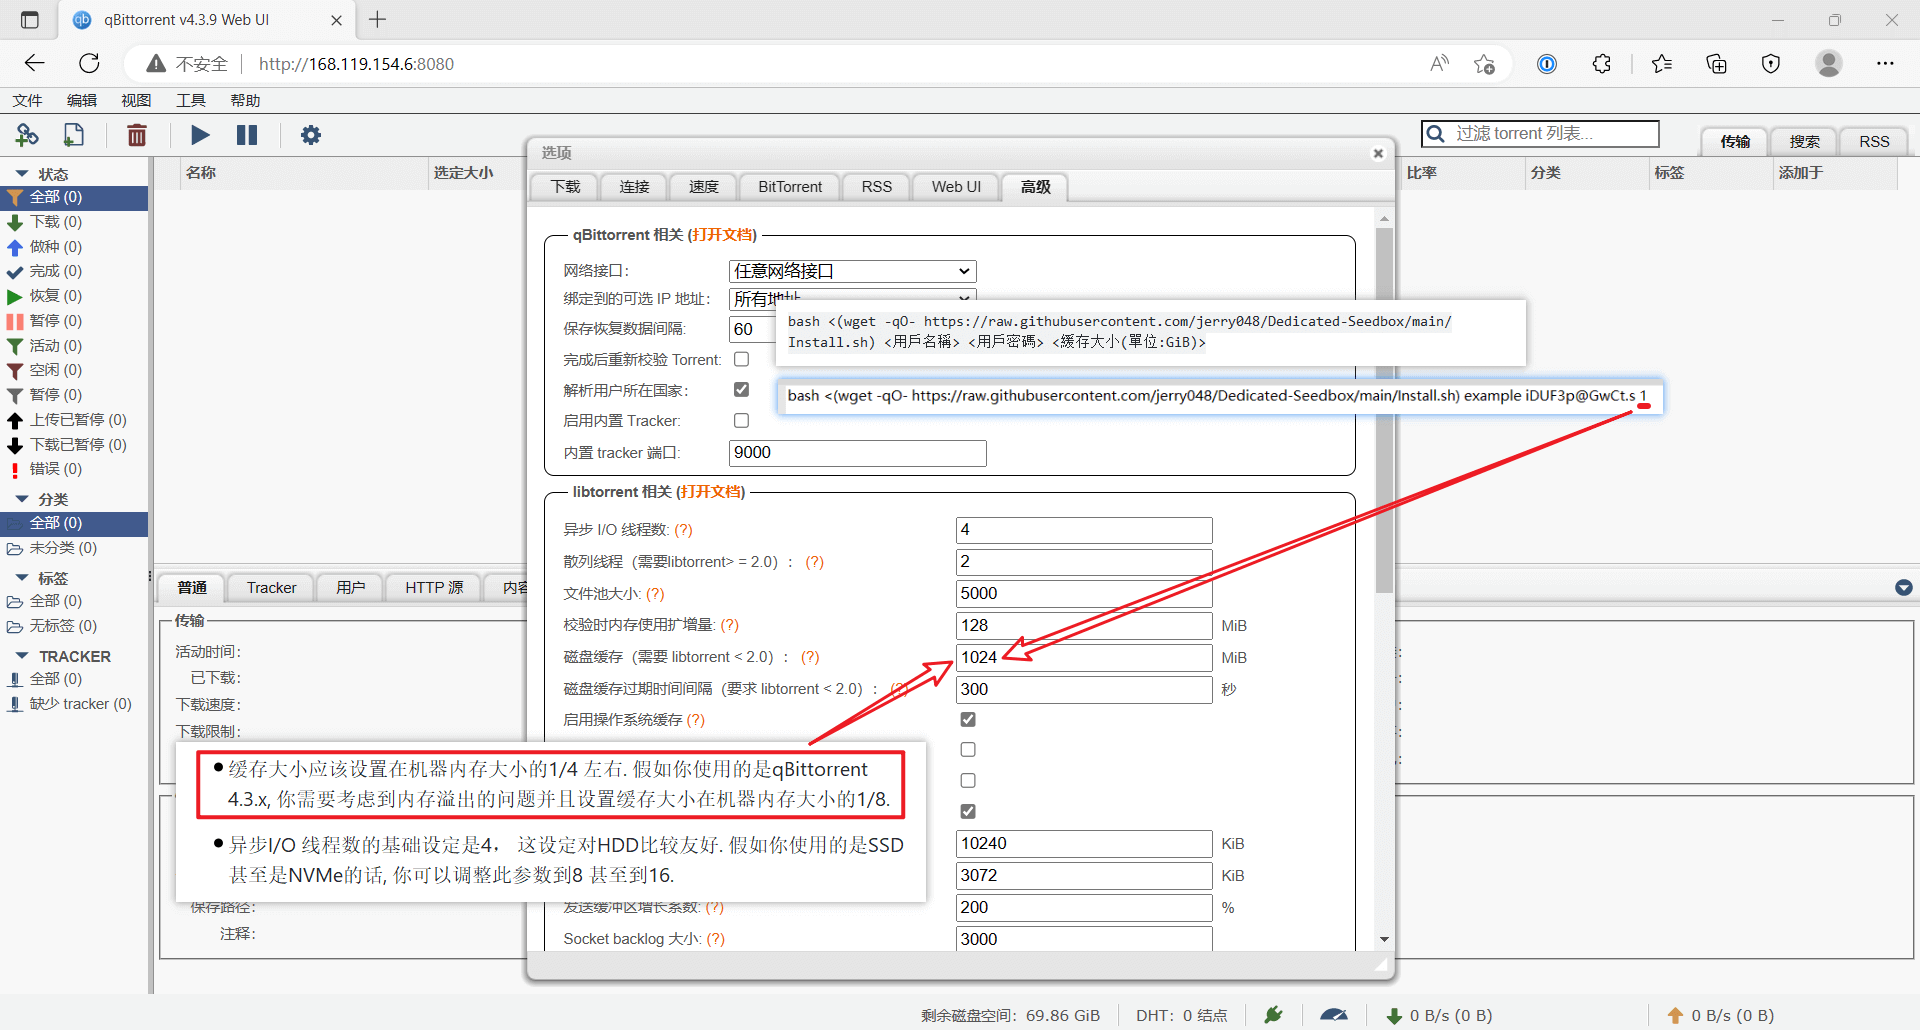Click the delete torrent trash icon
The height and width of the screenshot is (1030, 1920).
pos(137,135)
